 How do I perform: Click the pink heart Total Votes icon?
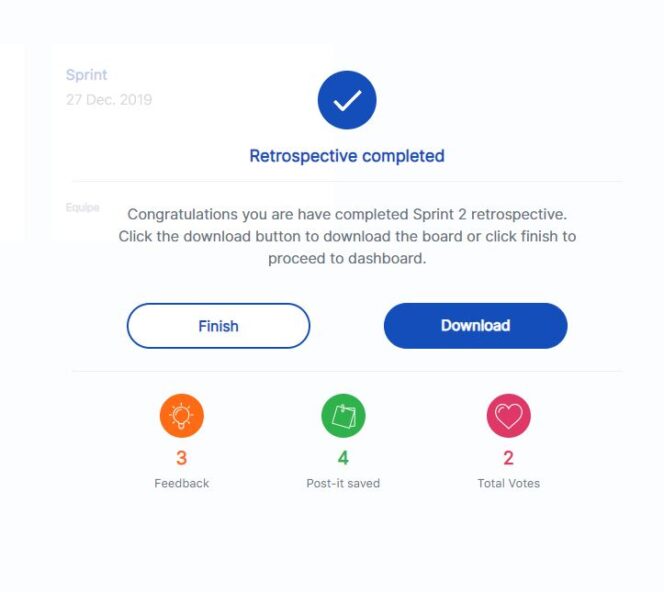(x=509, y=415)
